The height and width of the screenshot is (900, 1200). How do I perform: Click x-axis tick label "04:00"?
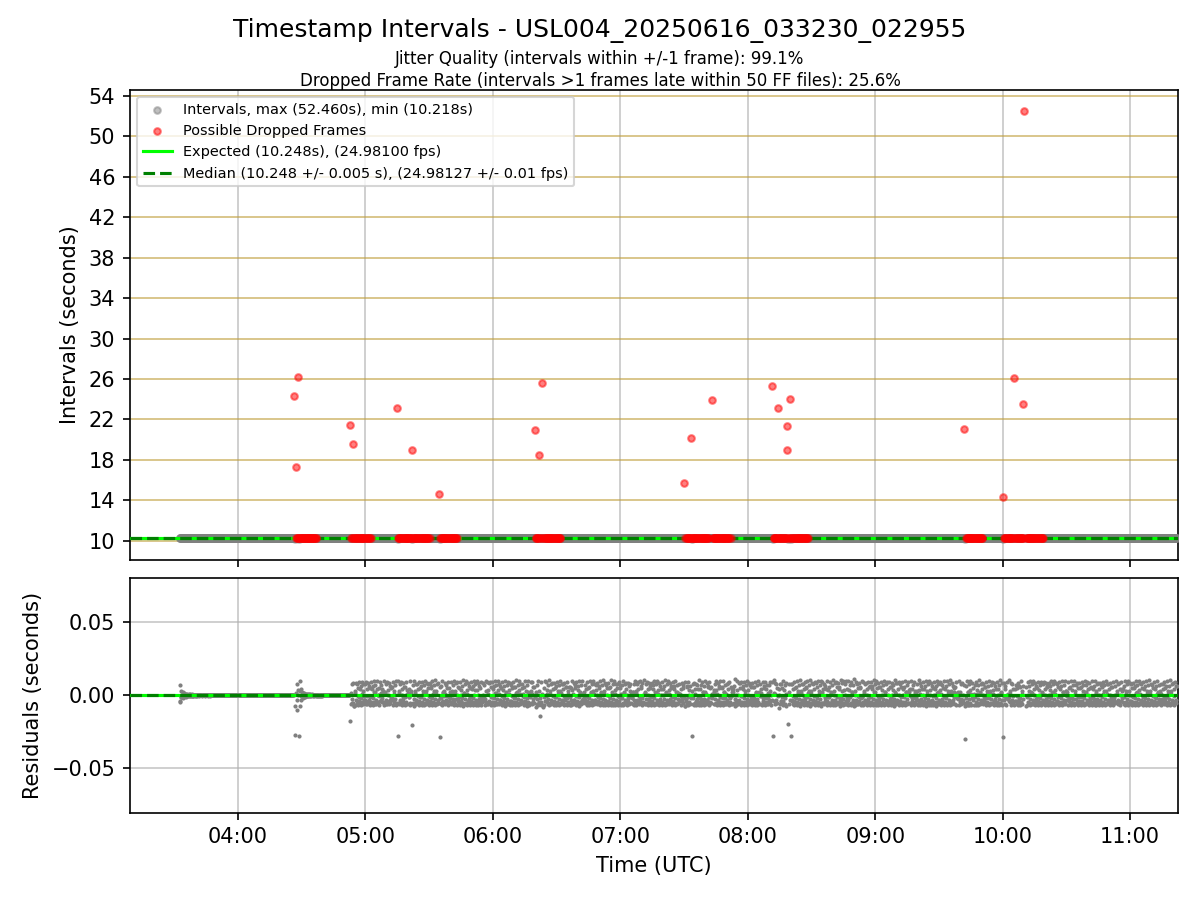click(238, 838)
